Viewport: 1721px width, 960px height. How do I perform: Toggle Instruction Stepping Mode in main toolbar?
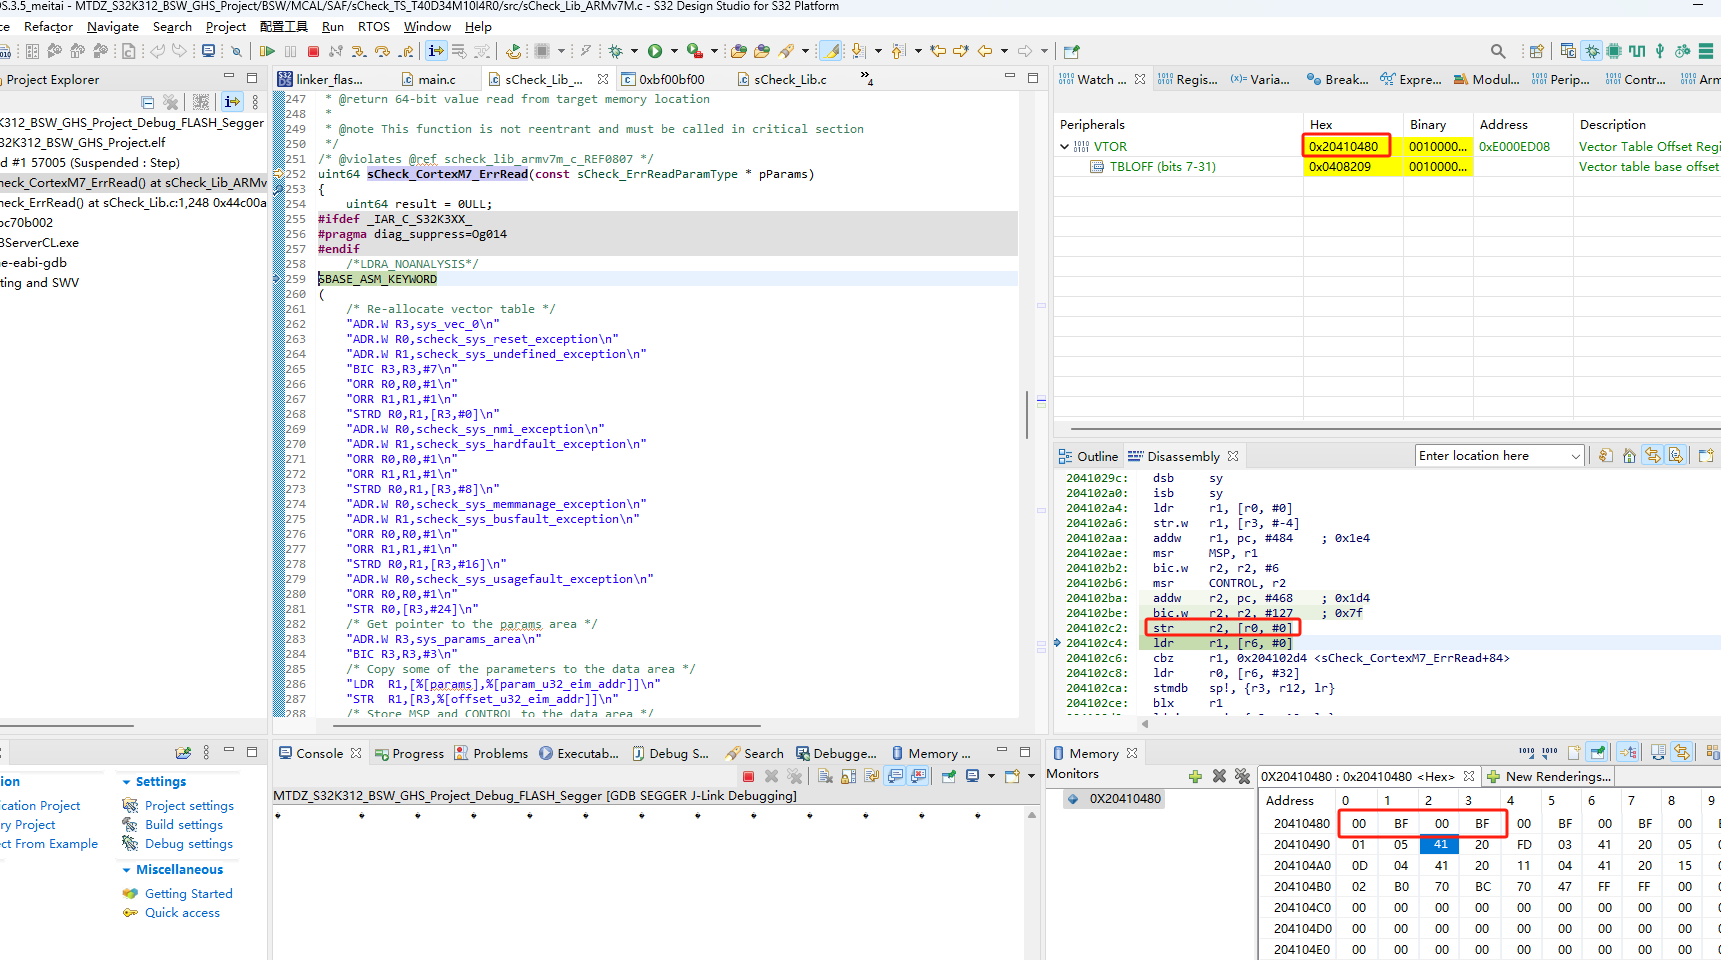pos(436,51)
